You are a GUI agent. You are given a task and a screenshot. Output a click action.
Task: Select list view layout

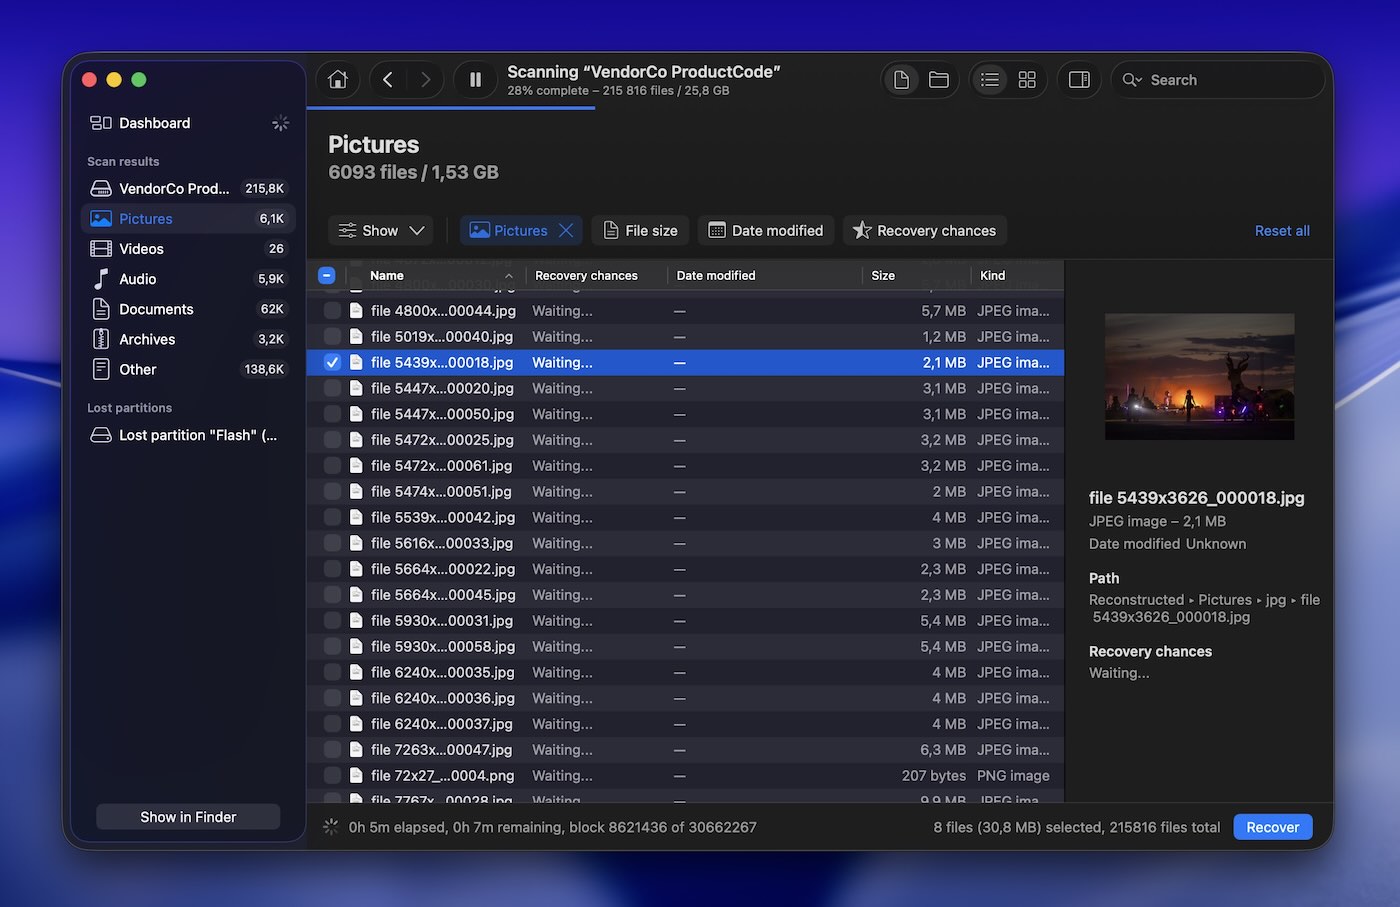coord(990,80)
